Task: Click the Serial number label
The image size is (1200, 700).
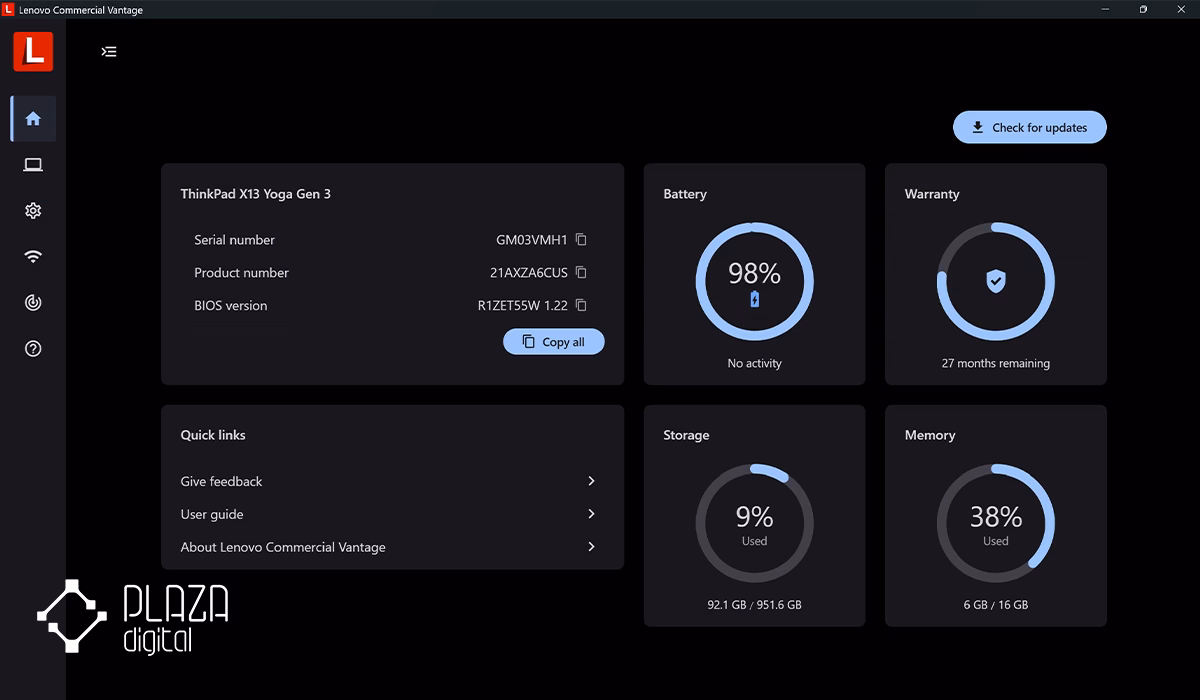Action: coord(234,240)
